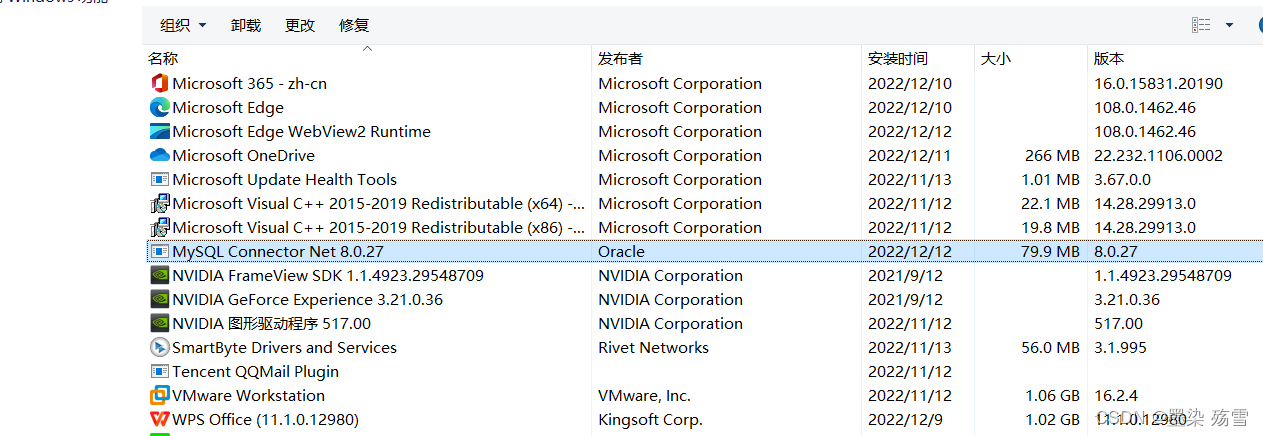Click the 2022/12/9 install date cell
Screen dimensions: 1263x436
(905, 419)
